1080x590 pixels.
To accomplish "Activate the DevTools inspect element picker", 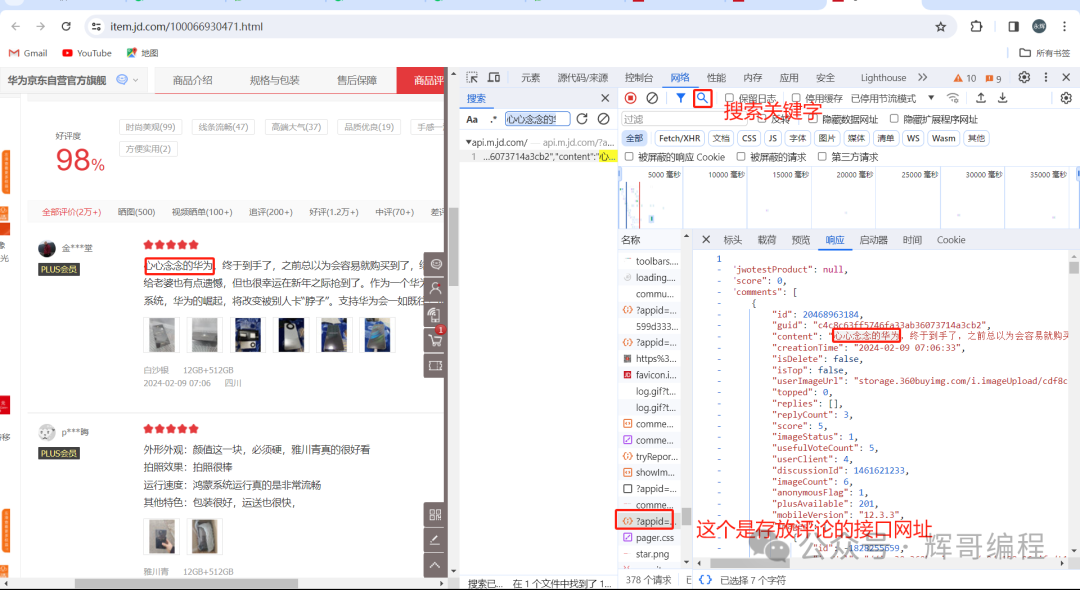I will (472, 77).
